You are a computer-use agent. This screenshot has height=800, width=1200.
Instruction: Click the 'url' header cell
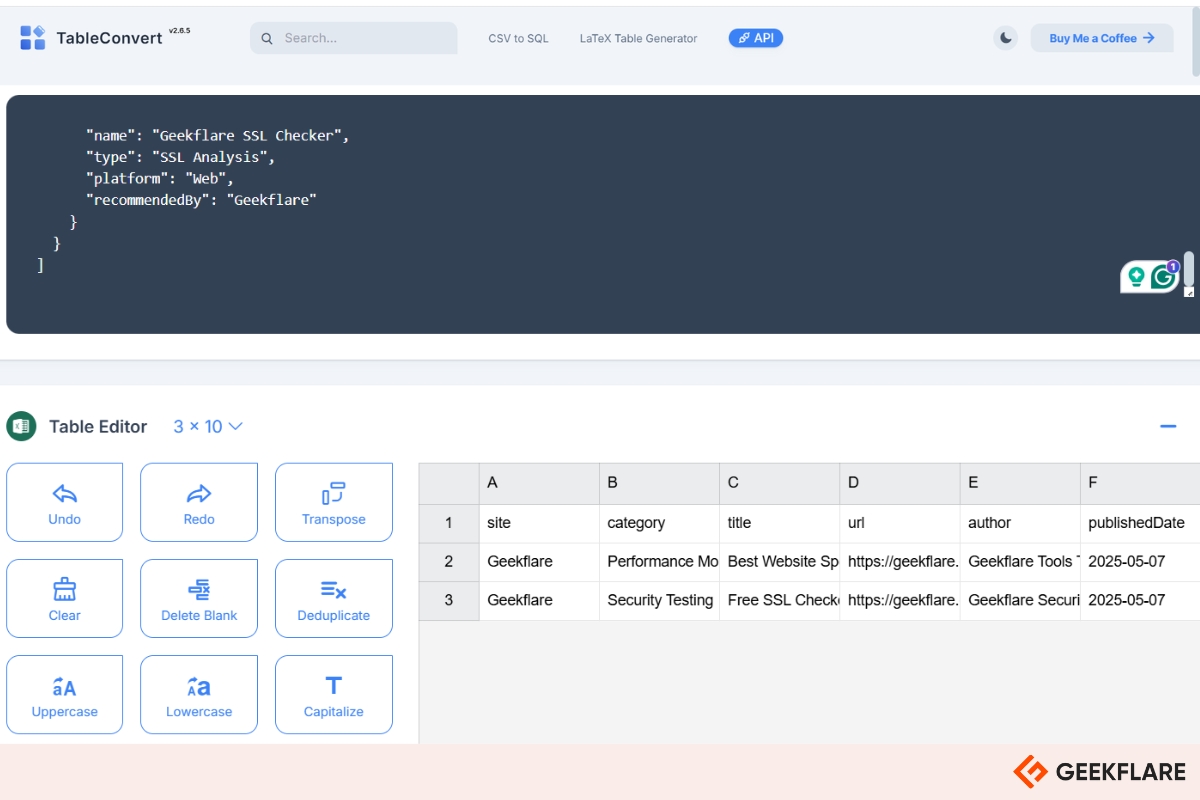tap(899, 523)
